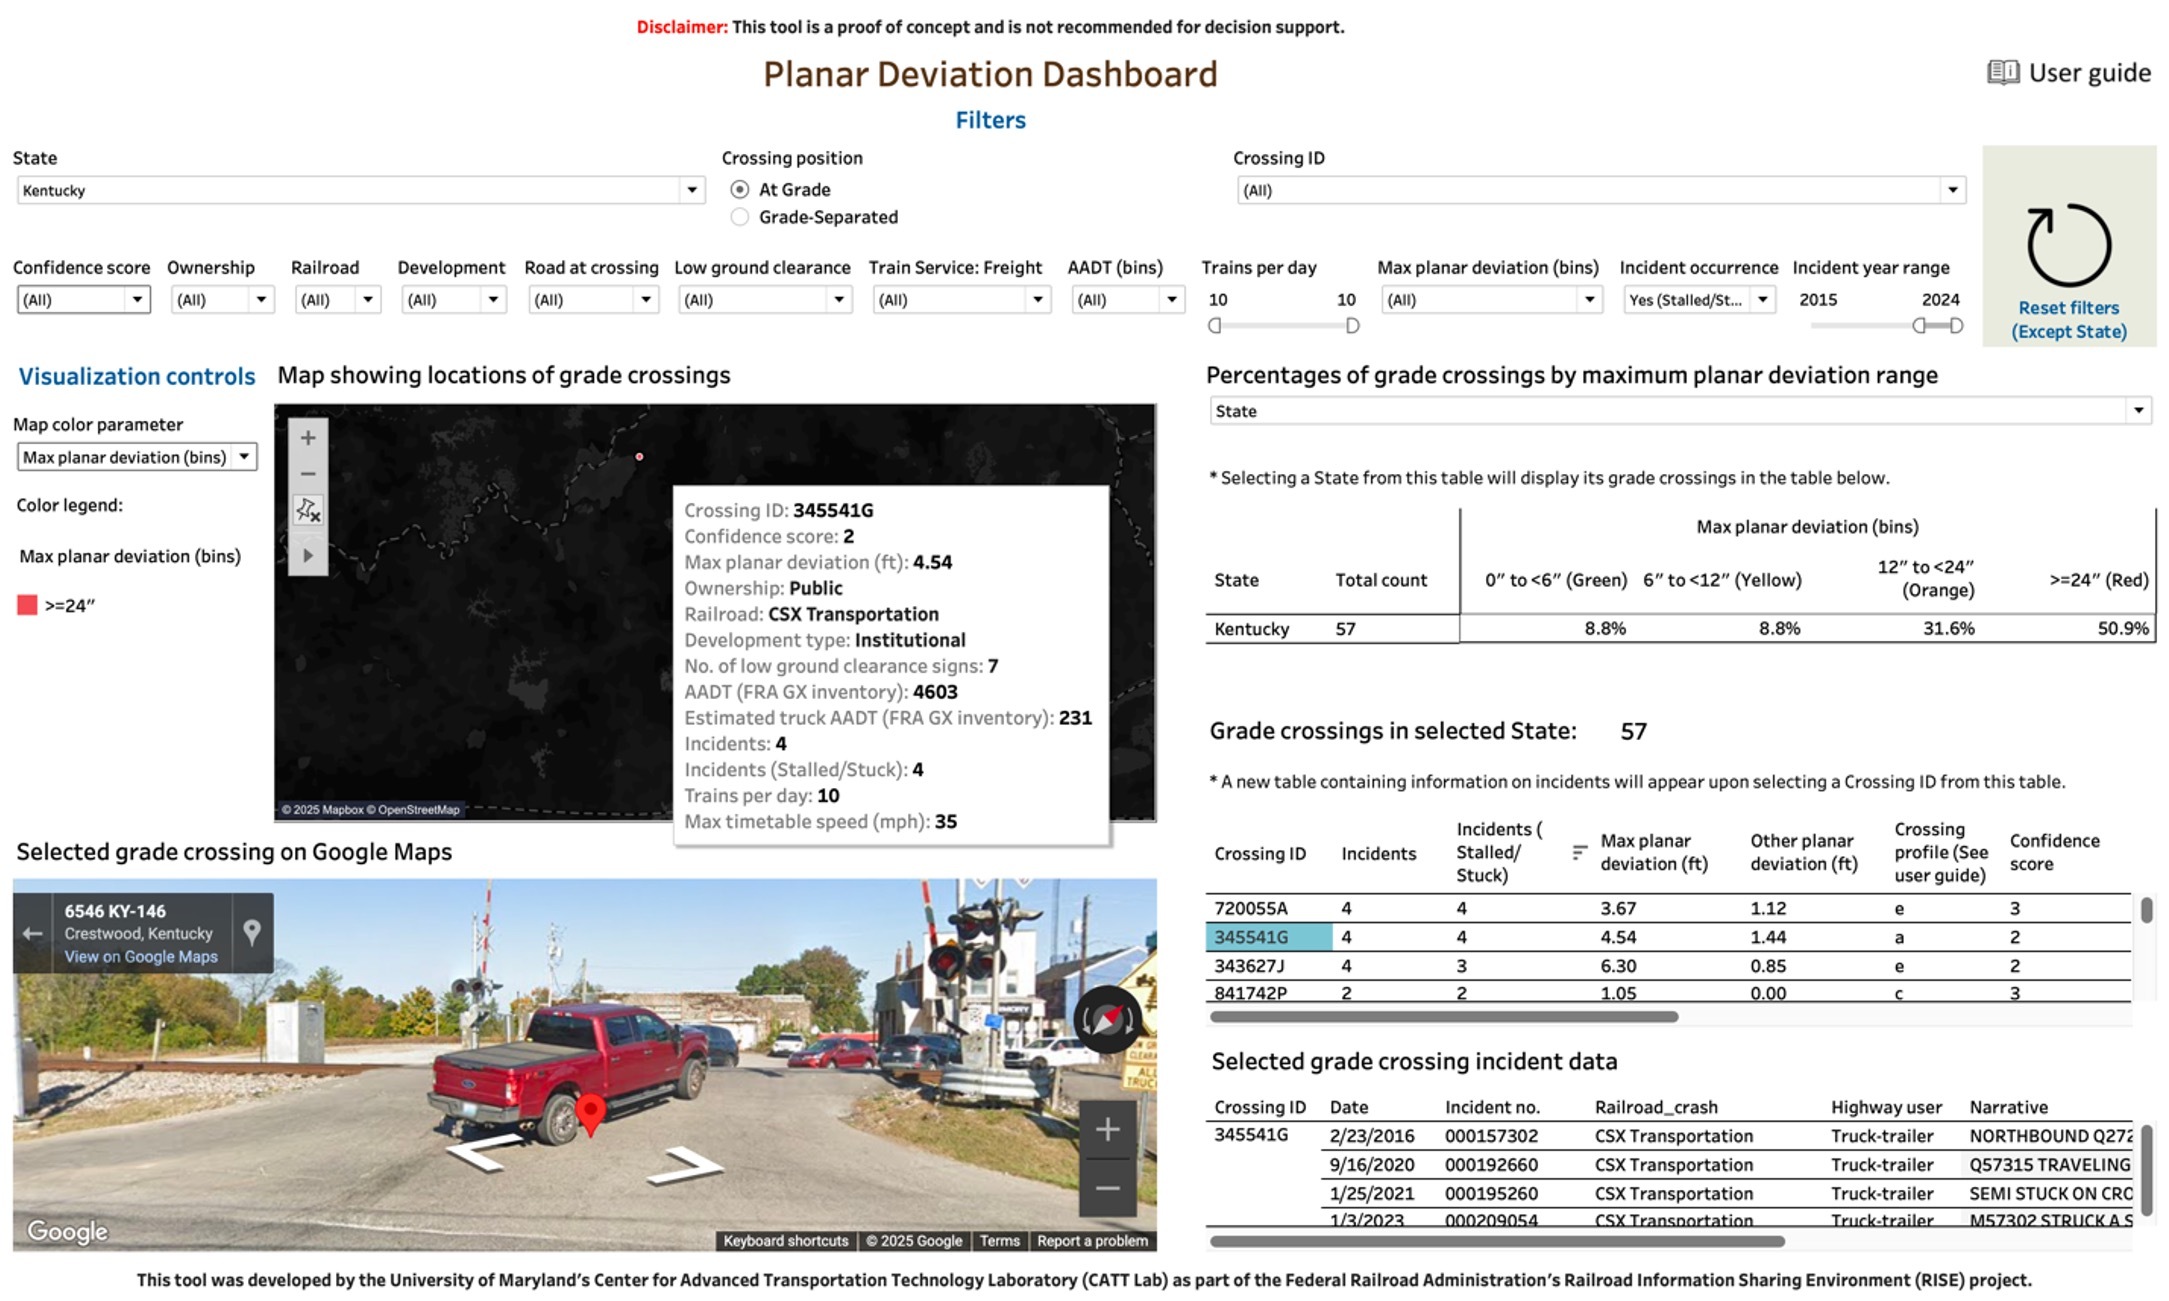This screenshot has width=2169, height=1301.
Task: Click incident number 000192660
Action: [1491, 1165]
